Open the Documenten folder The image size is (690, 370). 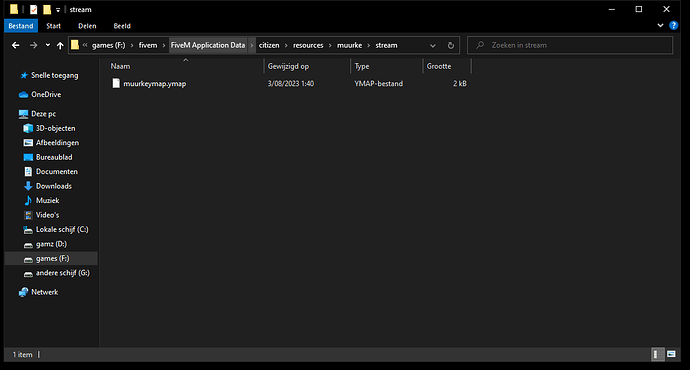(56, 172)
